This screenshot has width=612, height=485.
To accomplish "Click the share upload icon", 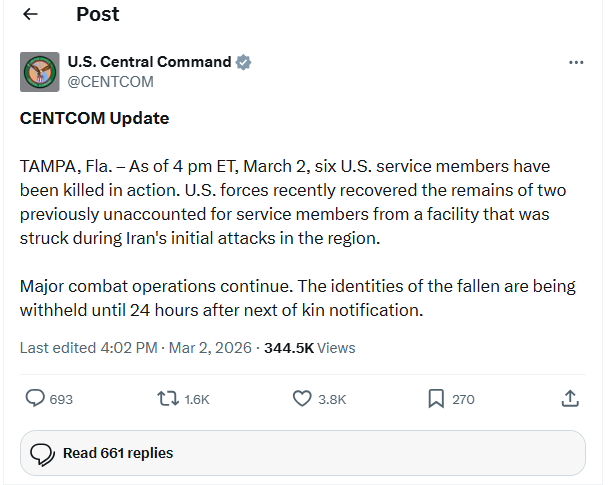I will coord(570,399).
